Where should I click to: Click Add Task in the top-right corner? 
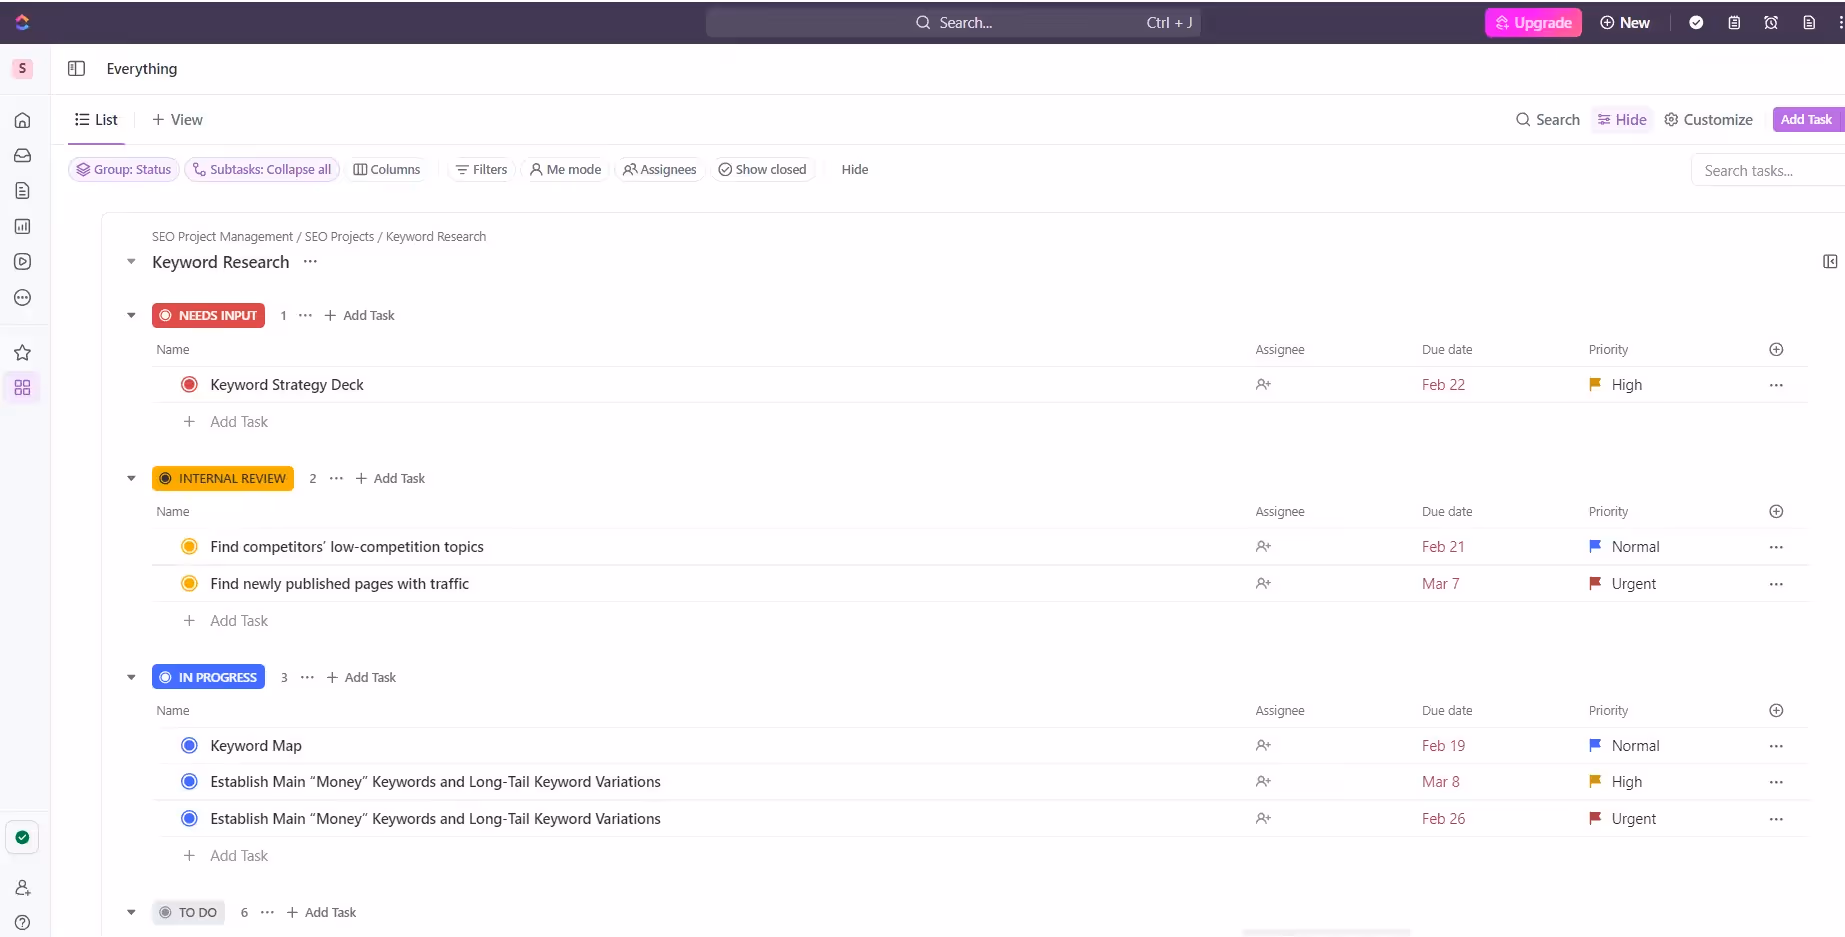tap(1807, 119)
